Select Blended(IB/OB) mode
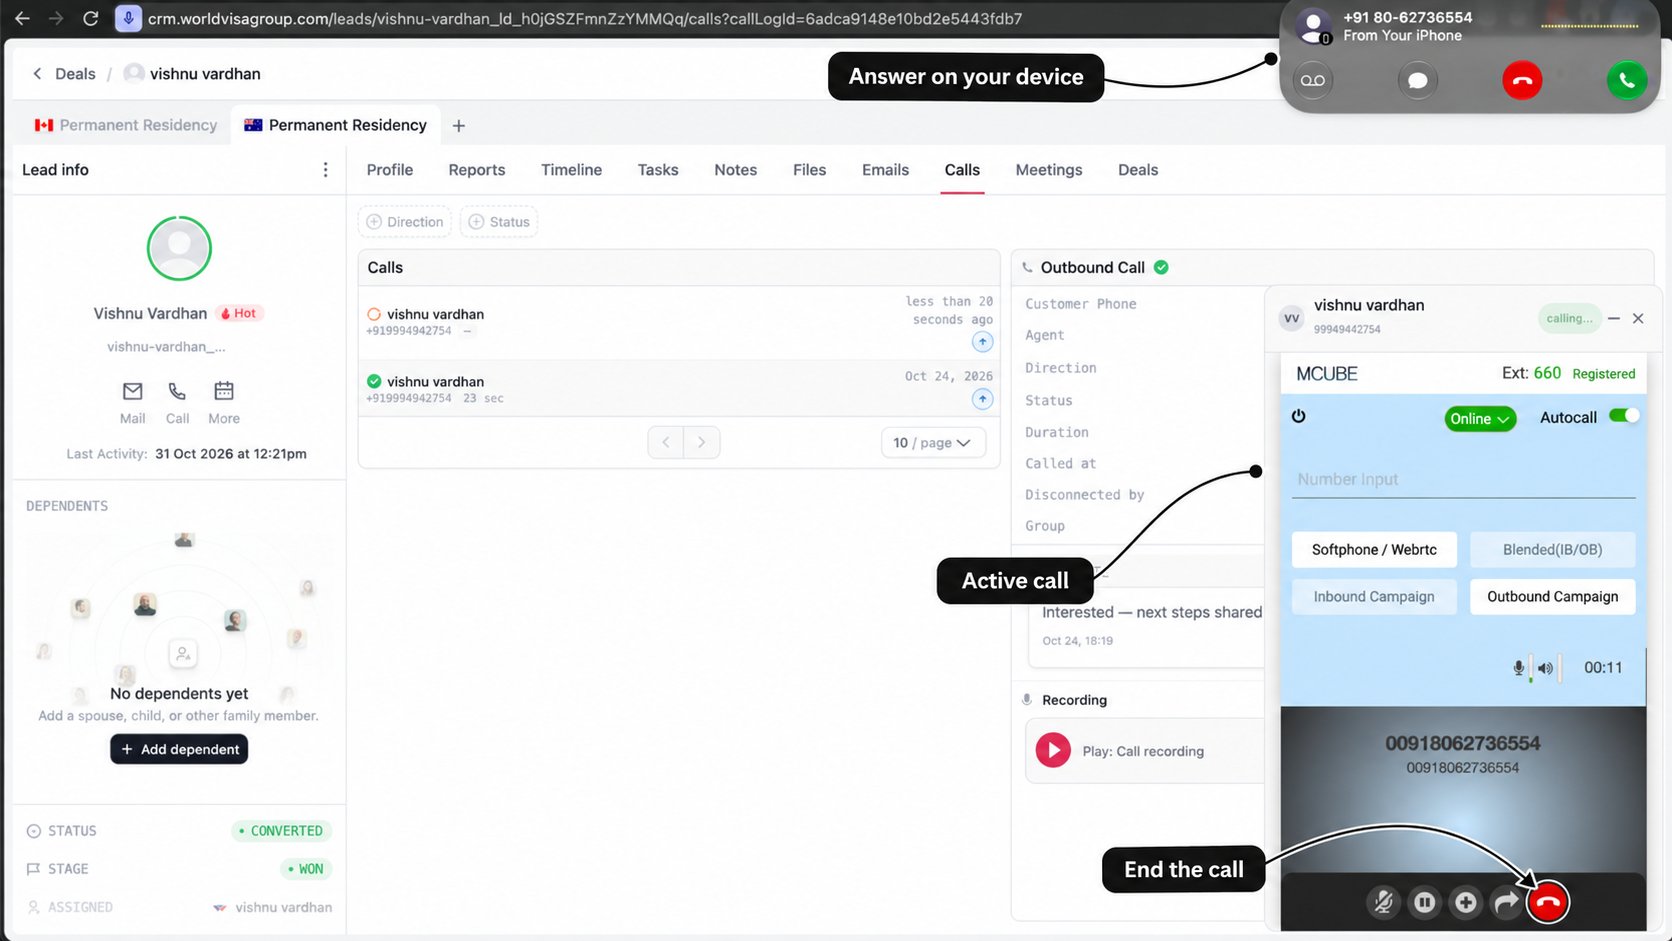Screen dimensions: 1672x941 pos(1552,549)
